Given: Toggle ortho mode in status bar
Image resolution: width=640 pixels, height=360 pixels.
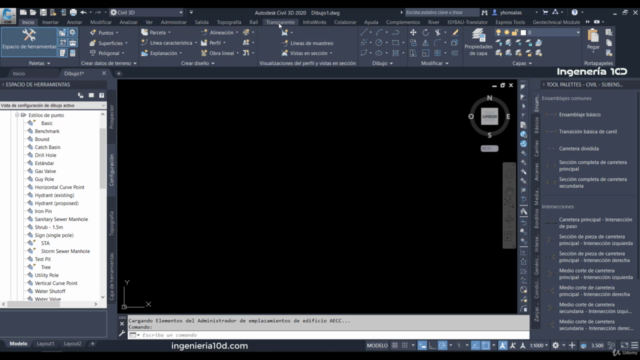Looking at the screenshot, I should (x=432, y=345).
